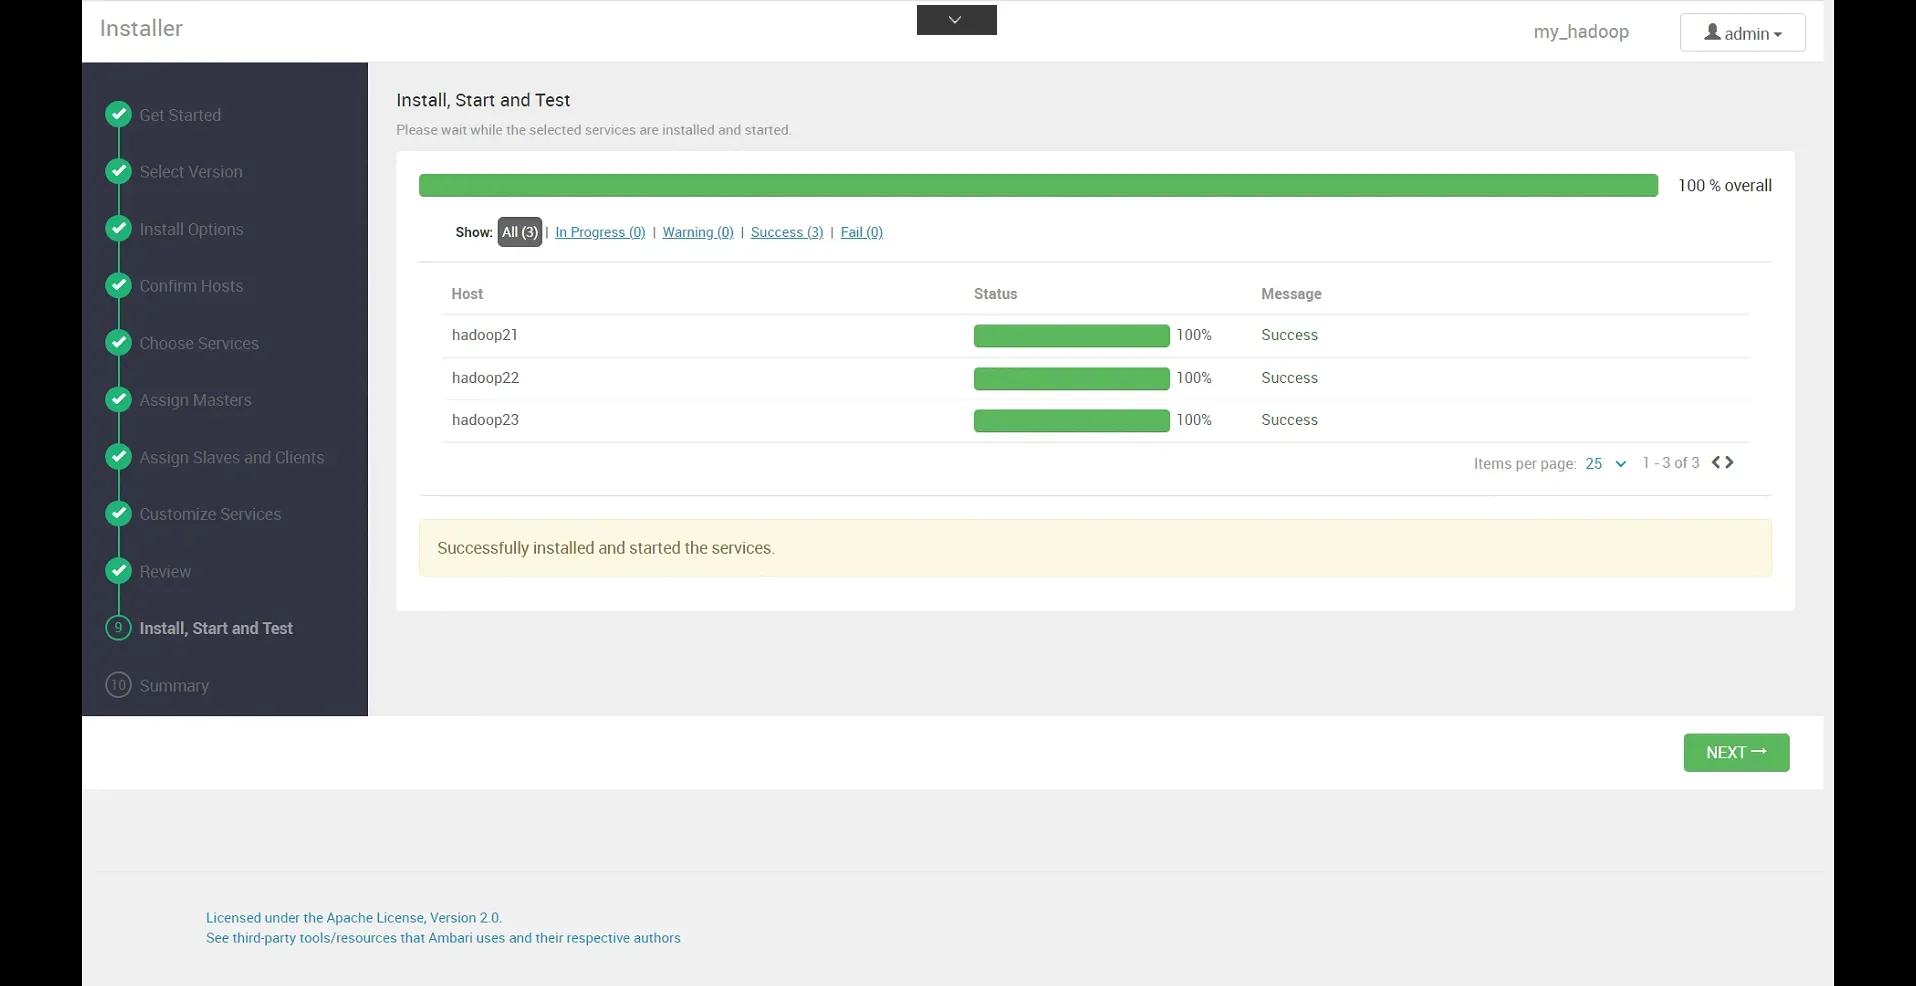
Task: Click the step 10 Summary circle icon
Action: 118,685
